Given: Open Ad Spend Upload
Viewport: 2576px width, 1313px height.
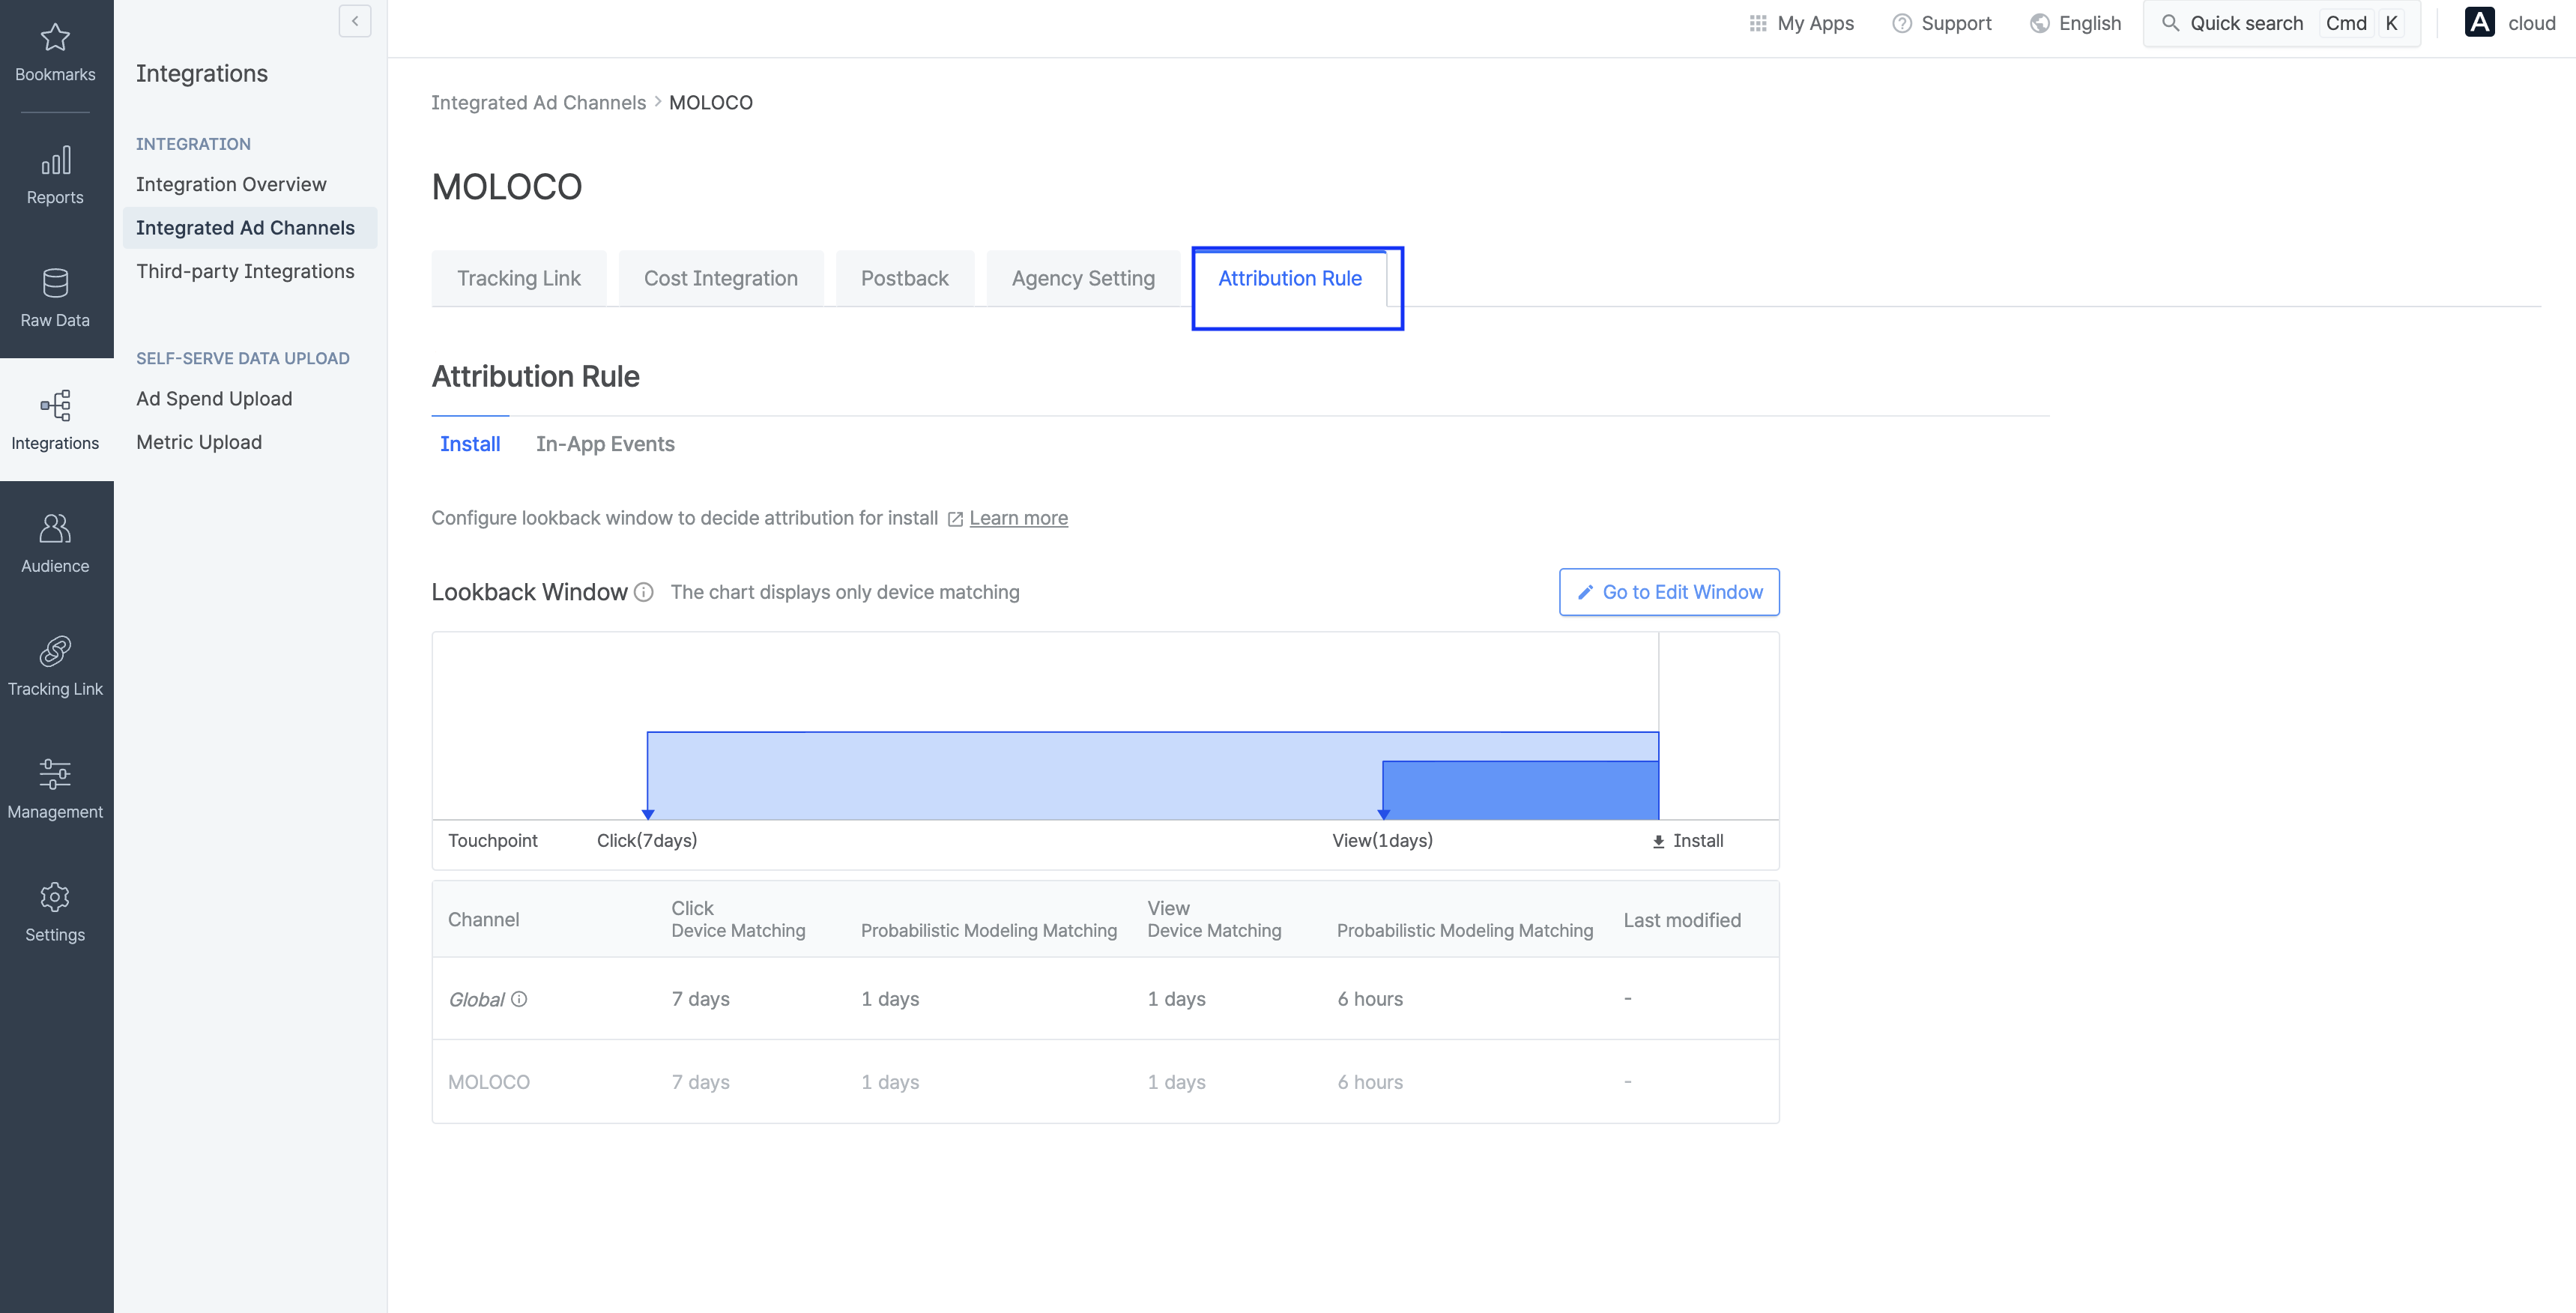Looking at the screenshot, I should 214,398.
